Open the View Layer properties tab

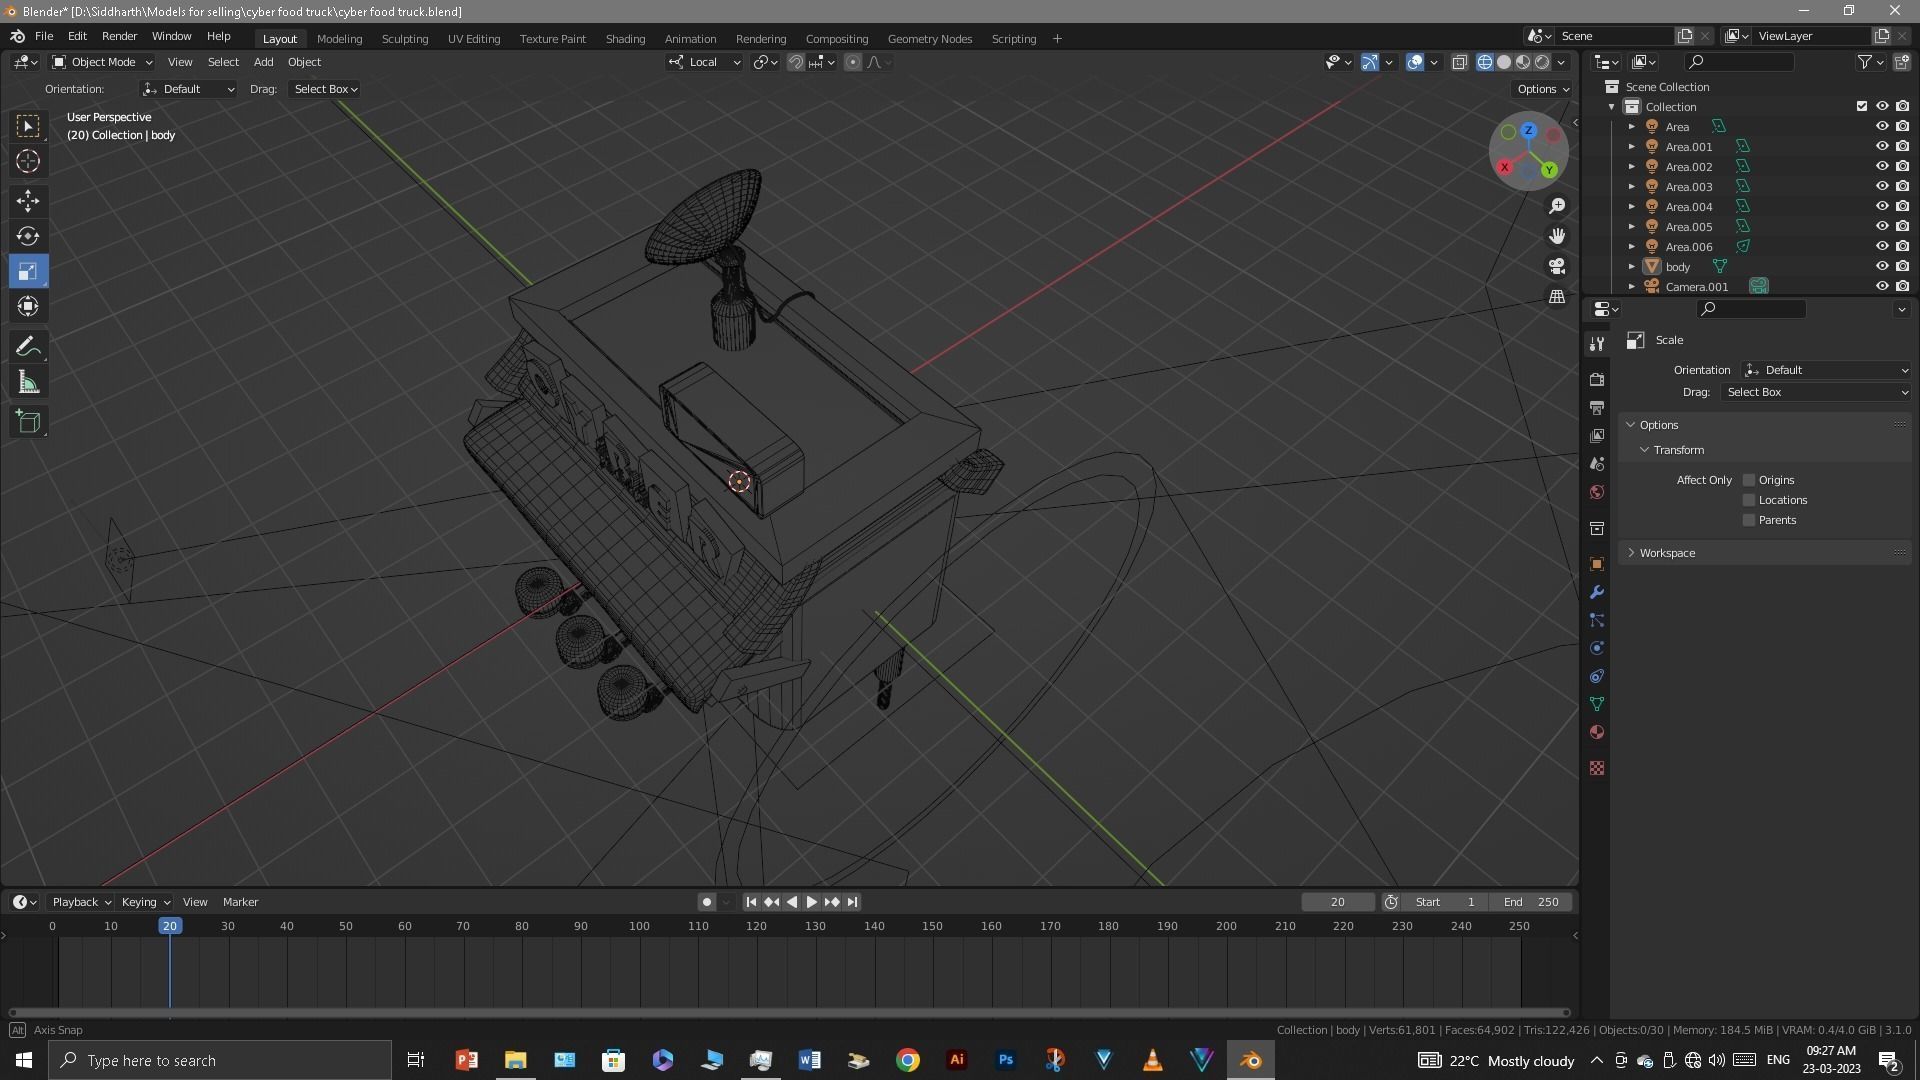point(1597,436)
